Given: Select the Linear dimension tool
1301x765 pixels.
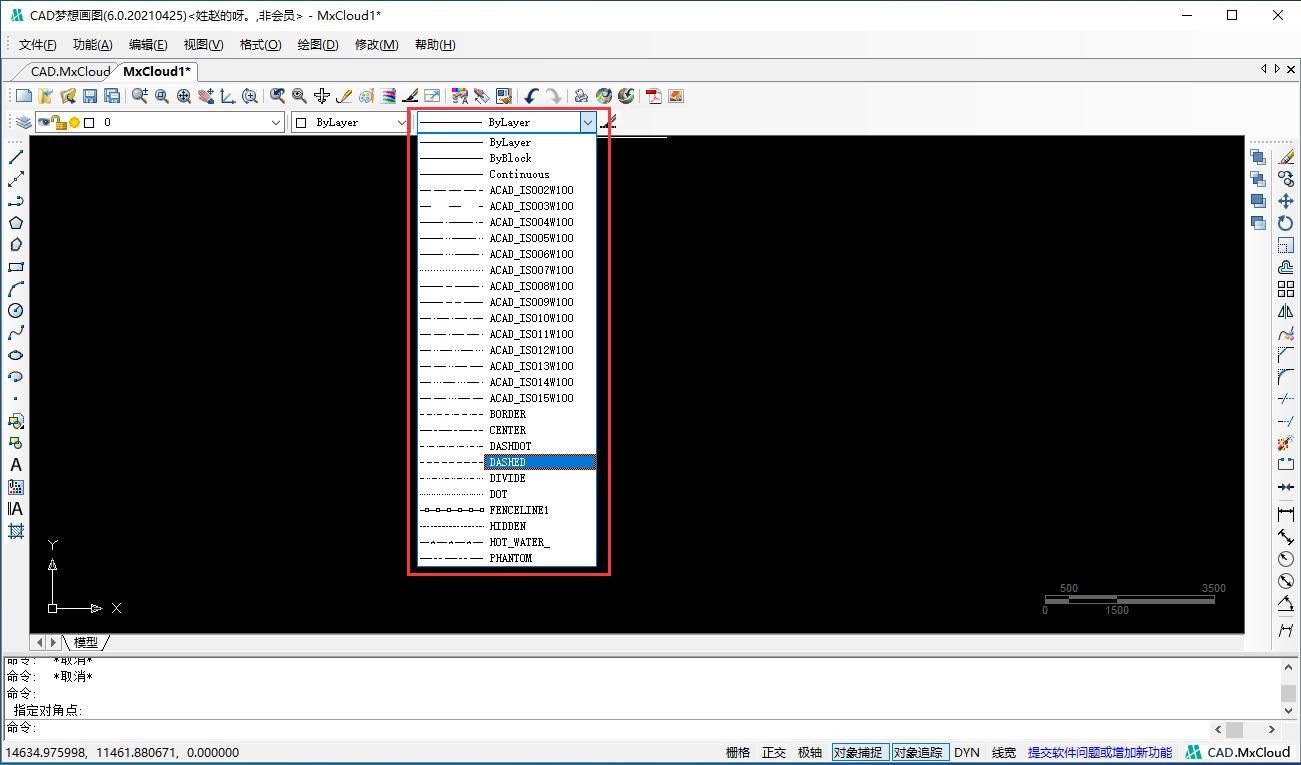Looking at the screenshot, I should coord(1286,515).
